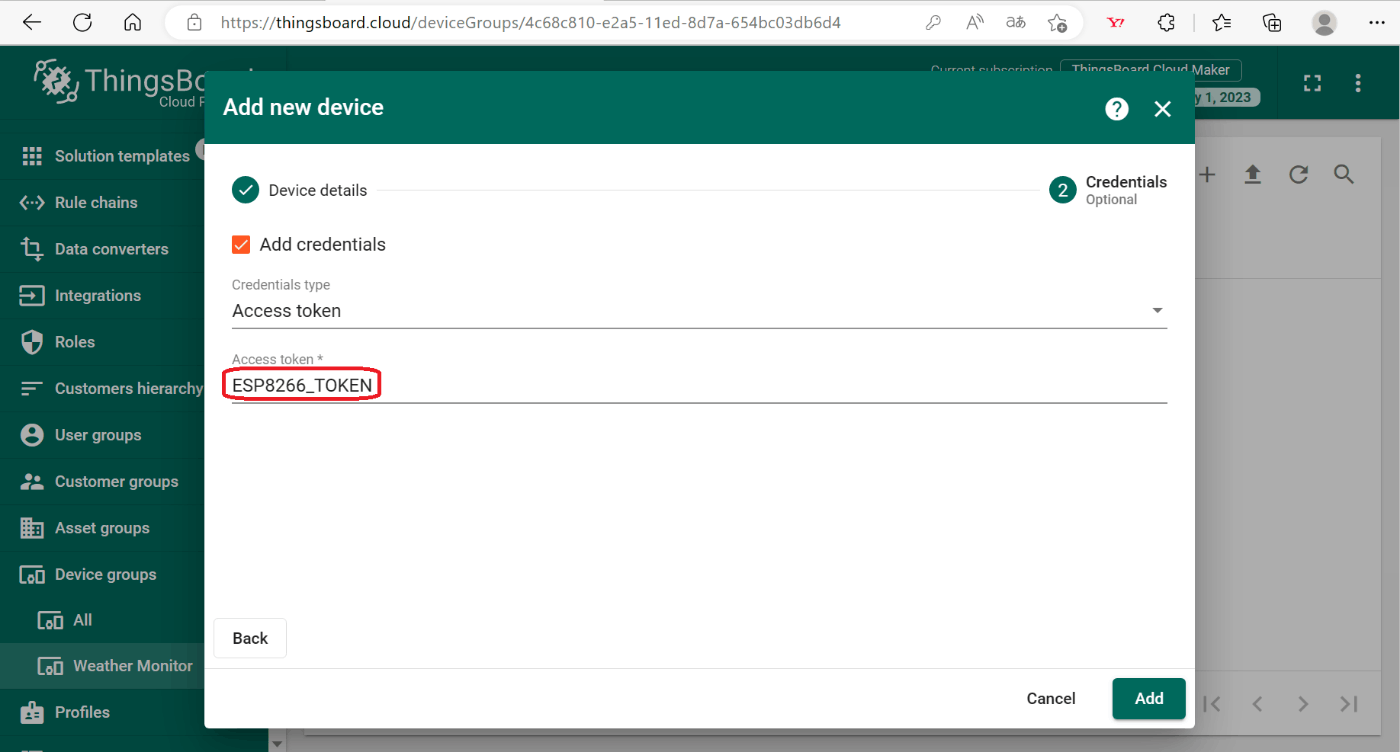The height and width of the screenshot is (752, 1400).
Task: Open Solution templates in the sidebar
Action: 102,156
